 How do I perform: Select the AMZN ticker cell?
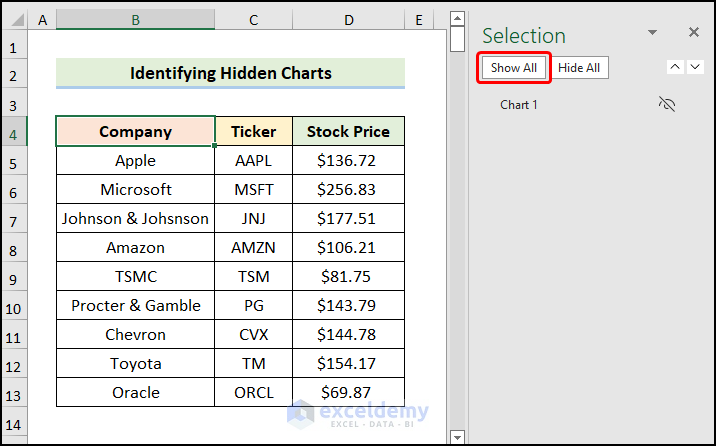(253, 247)
